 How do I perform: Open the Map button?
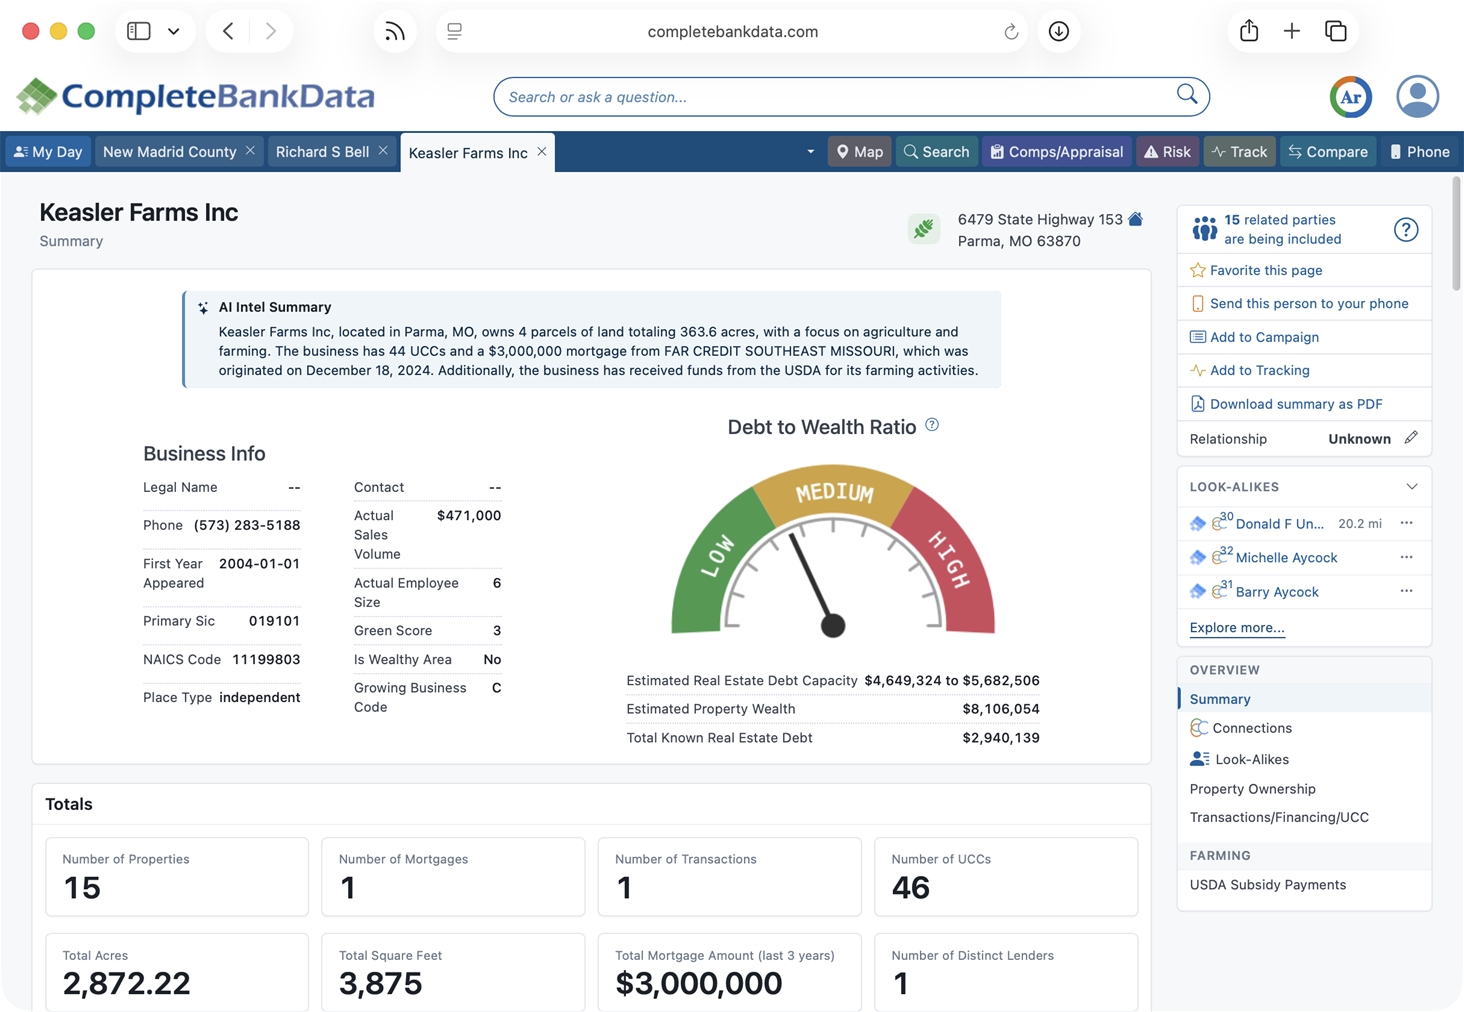click(x=860, y=152)
